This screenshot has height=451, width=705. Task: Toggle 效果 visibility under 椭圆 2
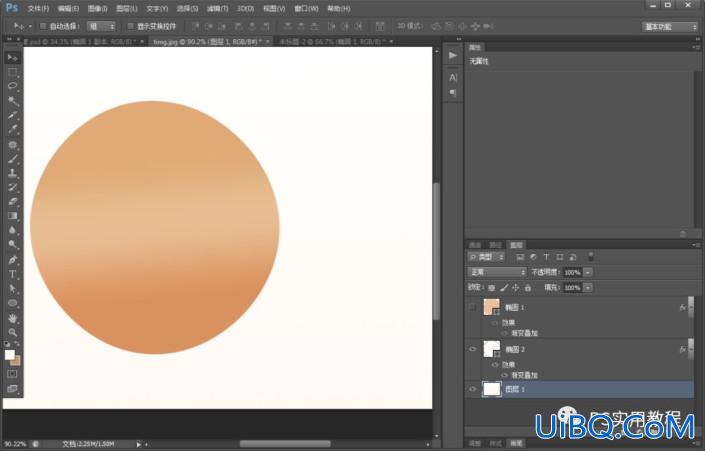[x=495, y=365]
